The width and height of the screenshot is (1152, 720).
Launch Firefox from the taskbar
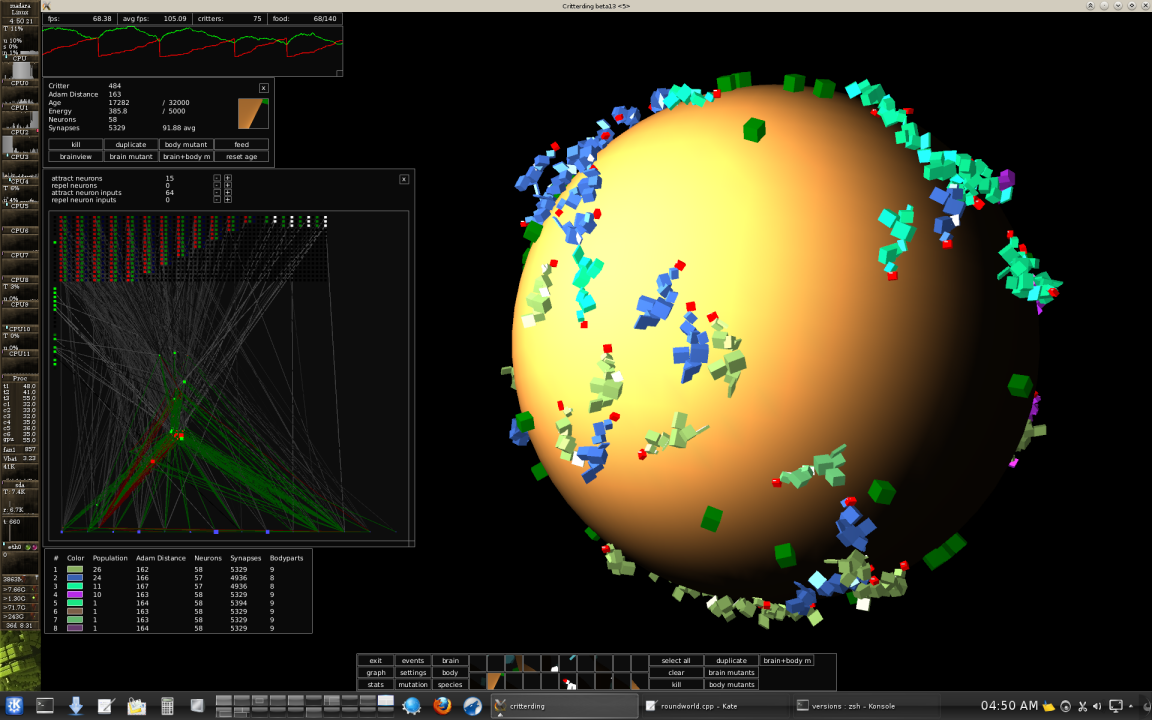coord(442,705)
